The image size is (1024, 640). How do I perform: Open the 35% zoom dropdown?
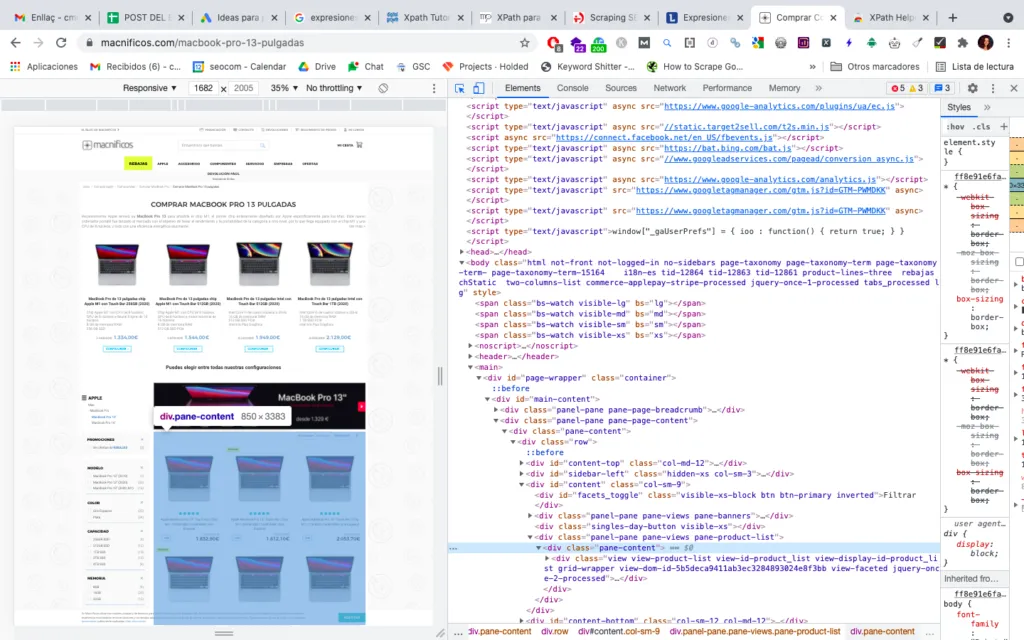(x=284, y=88)
